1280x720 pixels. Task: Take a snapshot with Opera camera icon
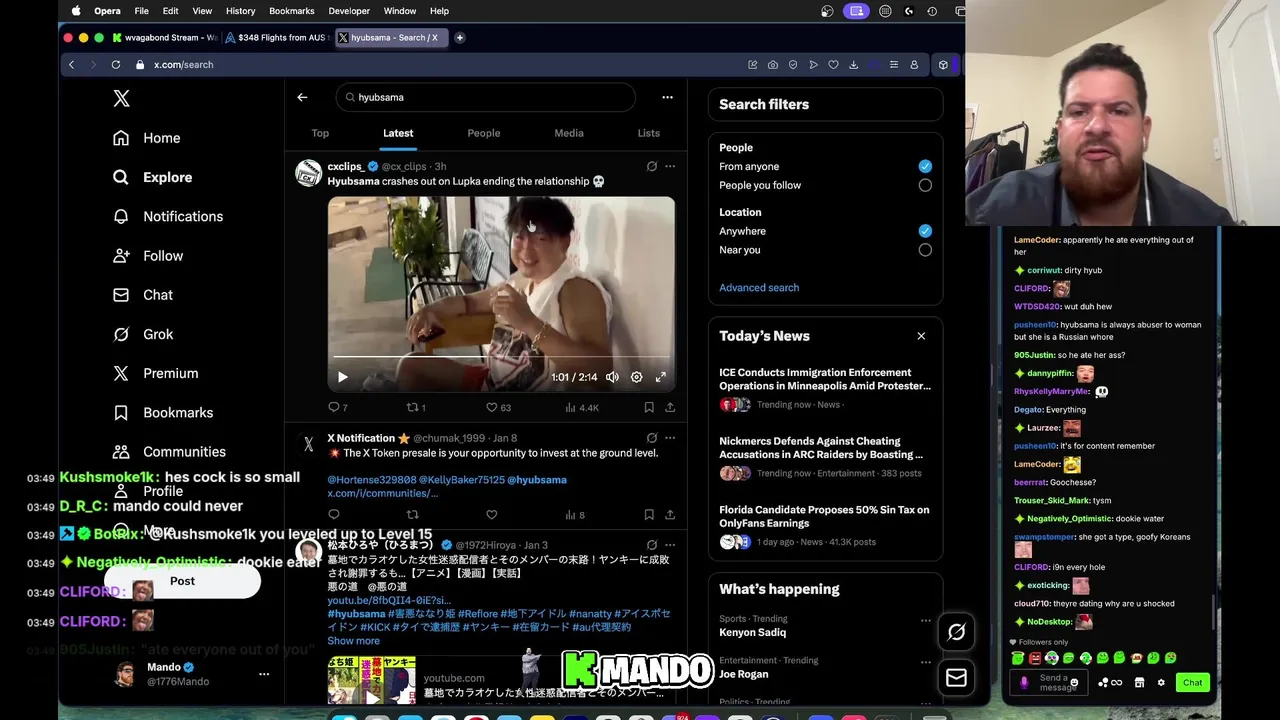point(773,64)
